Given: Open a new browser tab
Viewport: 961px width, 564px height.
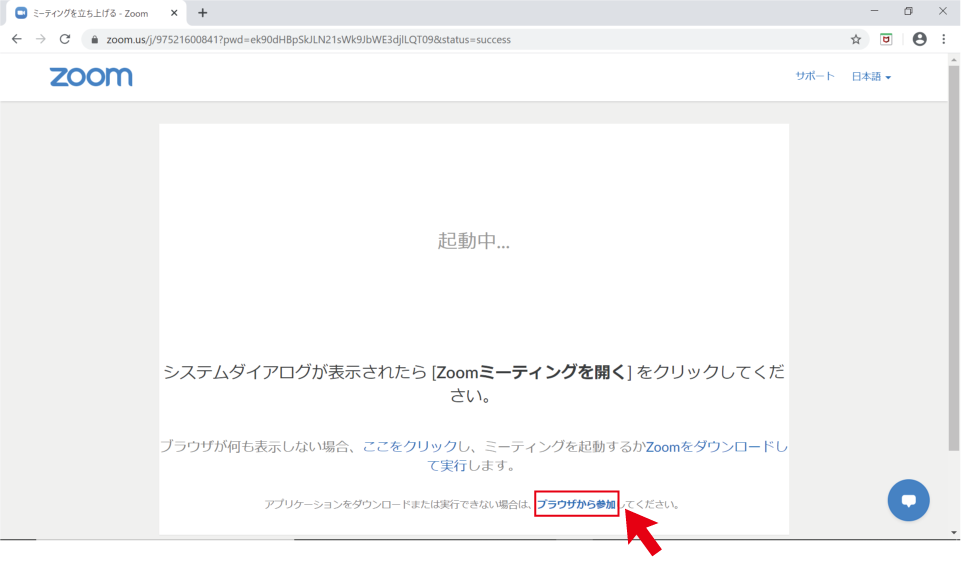Looking at the screenshot, I should [203, 13].
